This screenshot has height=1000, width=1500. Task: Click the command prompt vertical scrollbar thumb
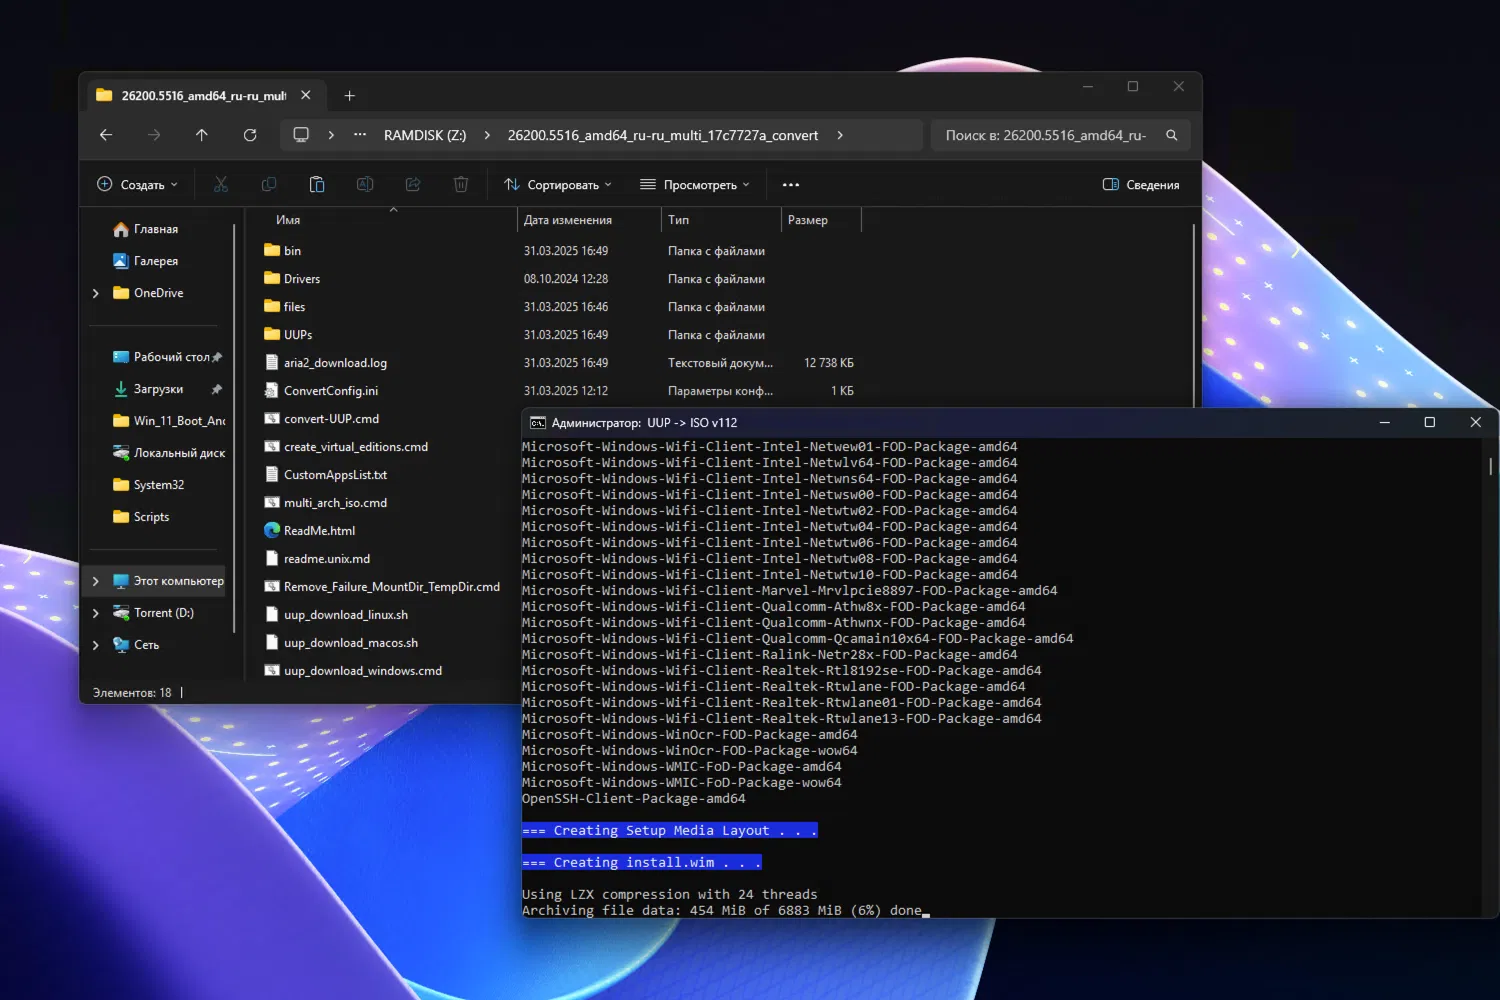point(1490,466)
